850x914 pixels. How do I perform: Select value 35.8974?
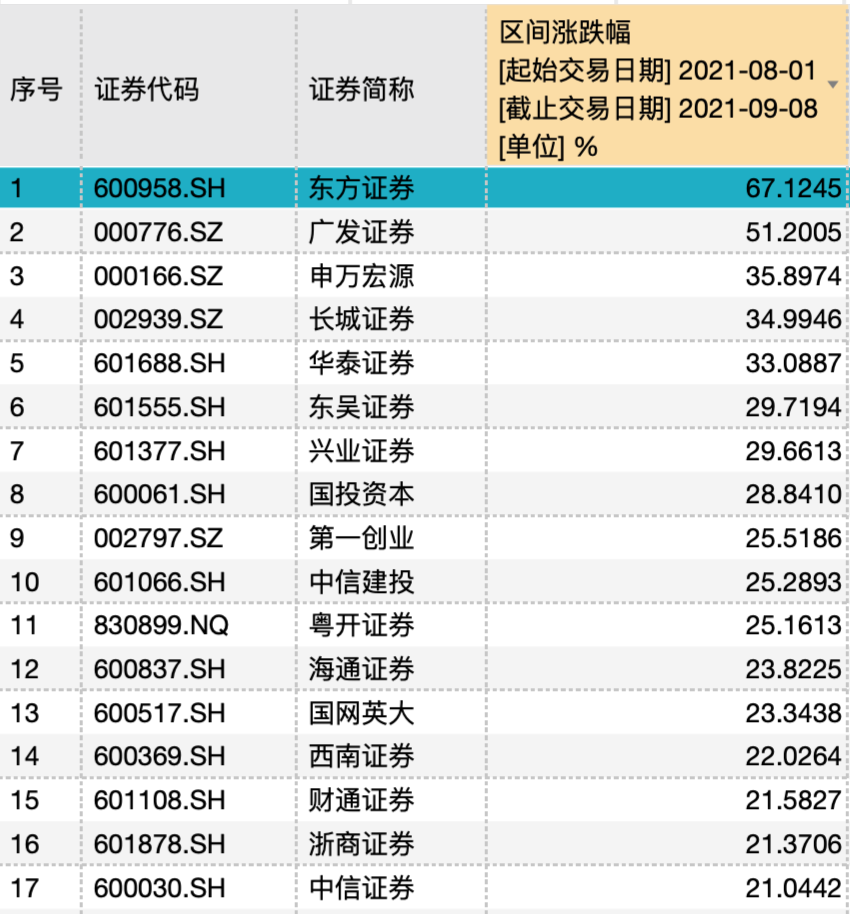coord(793,276)
